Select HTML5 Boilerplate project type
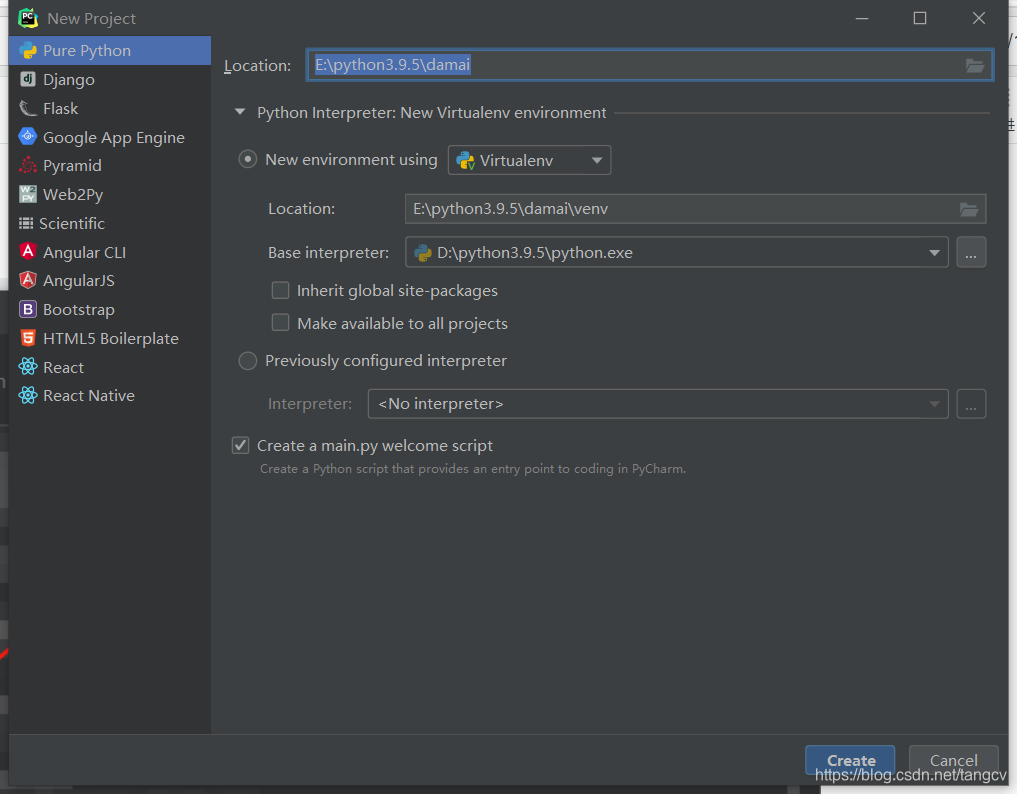1017x794 pixels. click(x=110, y=338)
